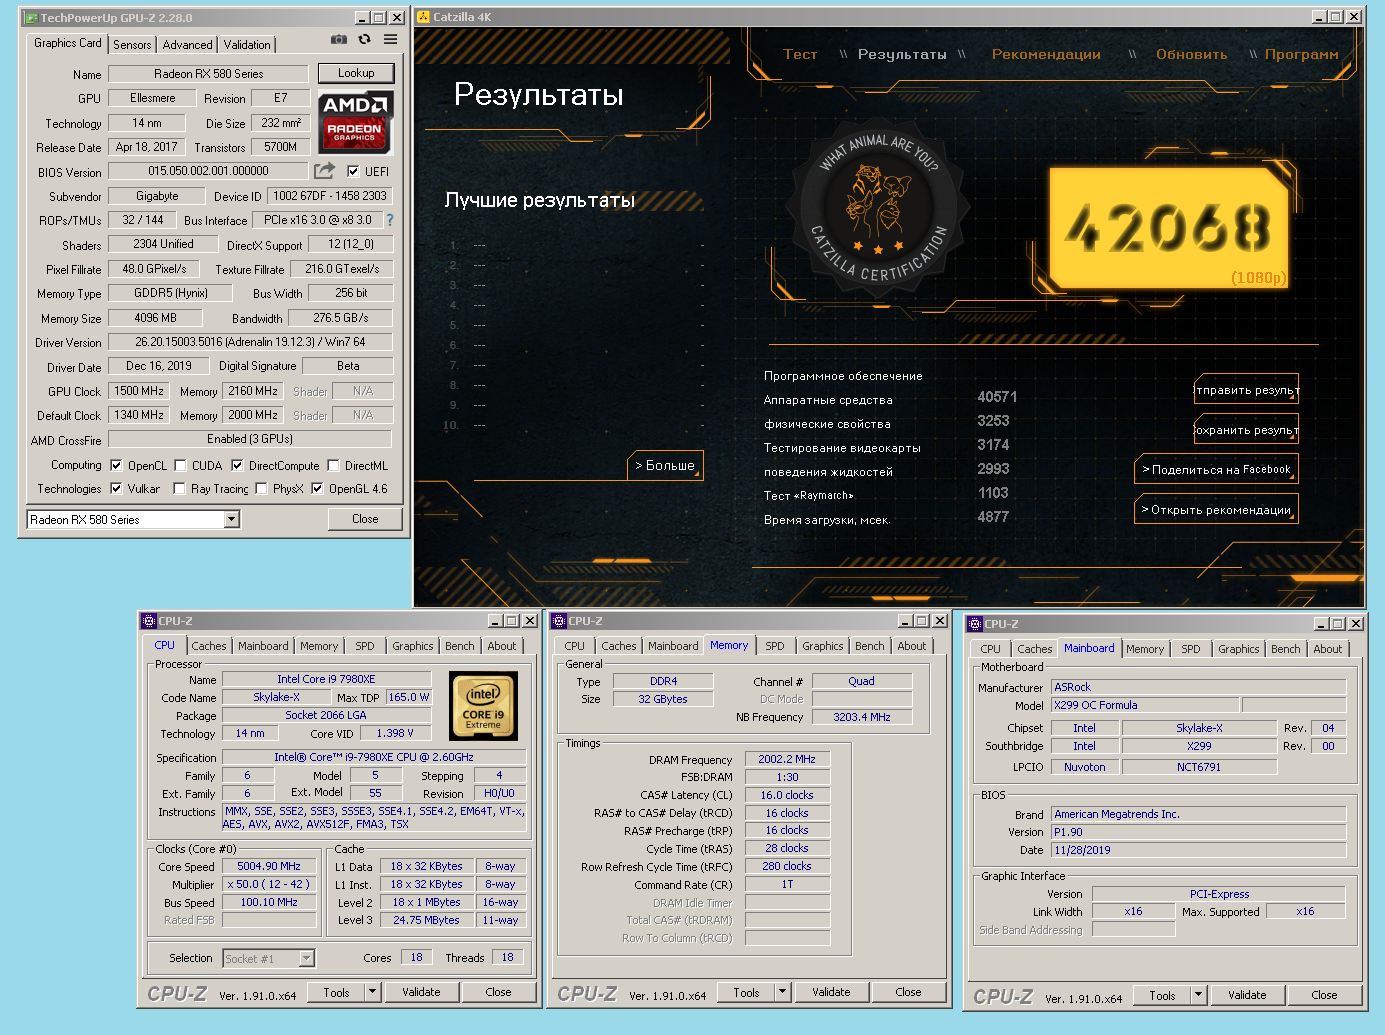Viewport: 1385px width, 1035px height.
Task: Click CPU-Z CPU window title bar icon
Action: pyautogui.click(x=148, y=621)
